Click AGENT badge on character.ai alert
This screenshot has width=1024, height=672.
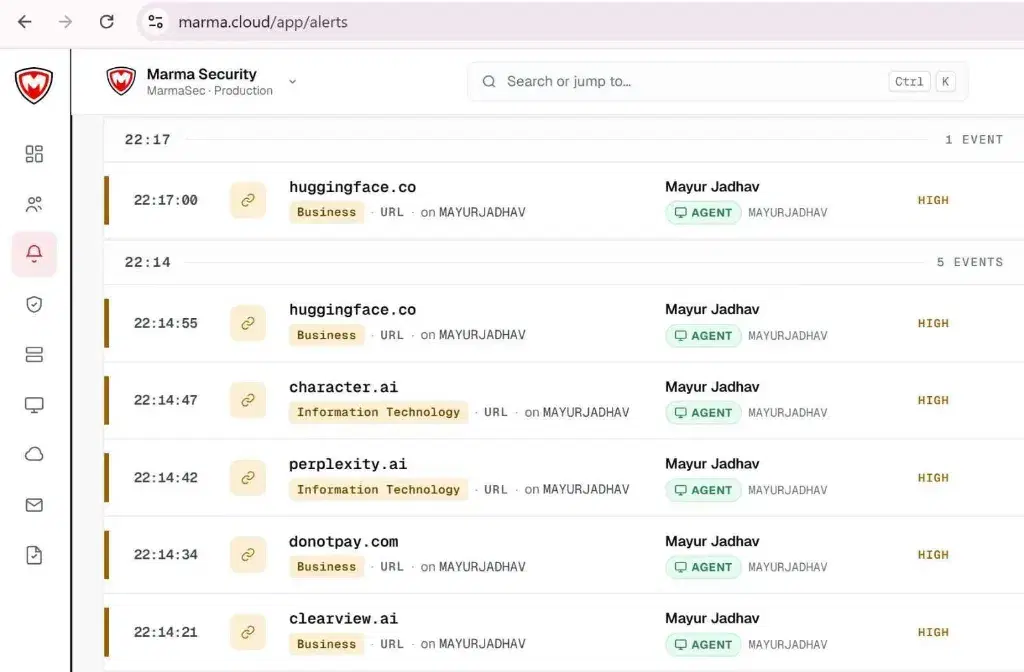(703, 413)
